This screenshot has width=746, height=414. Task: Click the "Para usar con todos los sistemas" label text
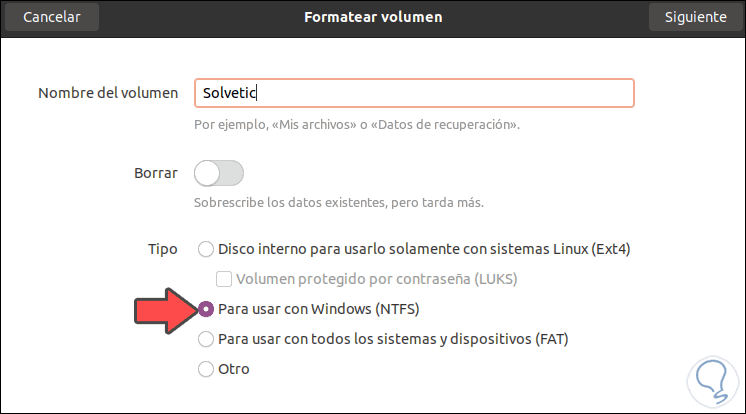click(393, 339)
